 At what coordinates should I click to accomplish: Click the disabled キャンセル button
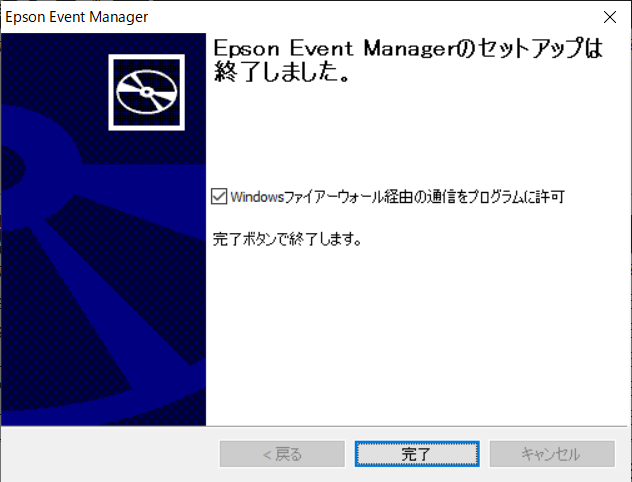(x=552, y=454)
